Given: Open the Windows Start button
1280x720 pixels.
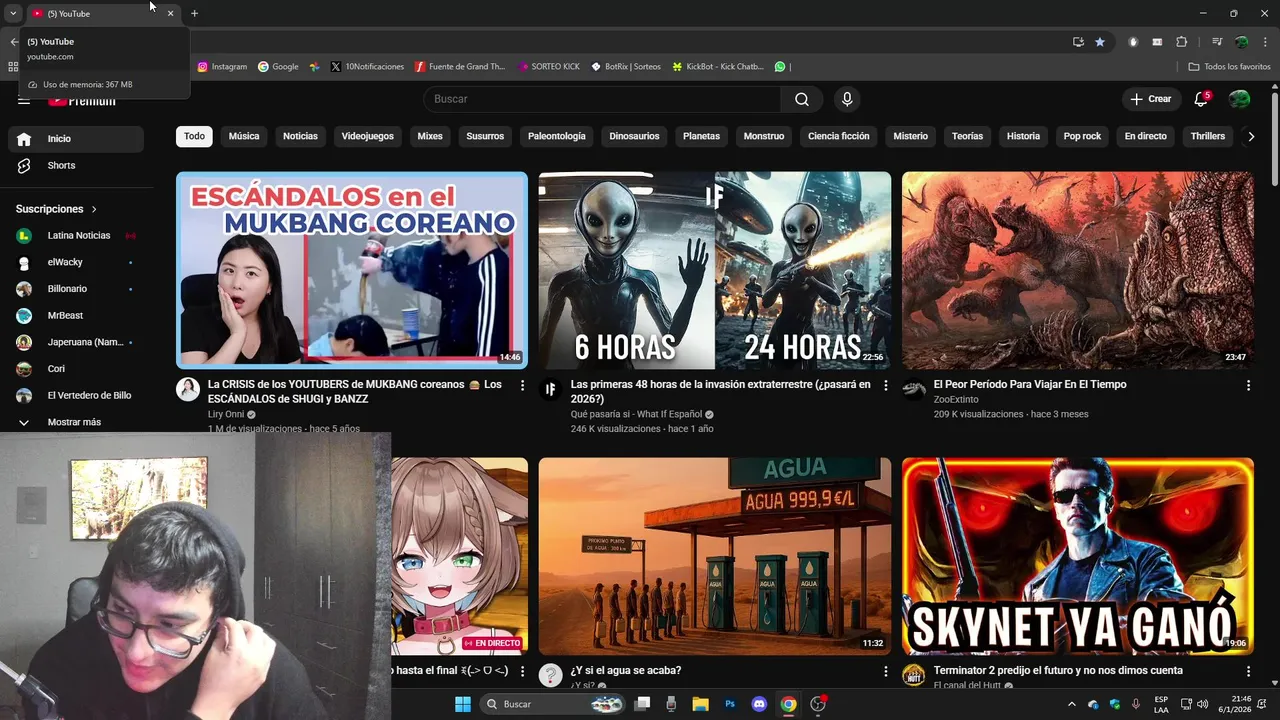Looking at the screenshot, I should [463, 704].
